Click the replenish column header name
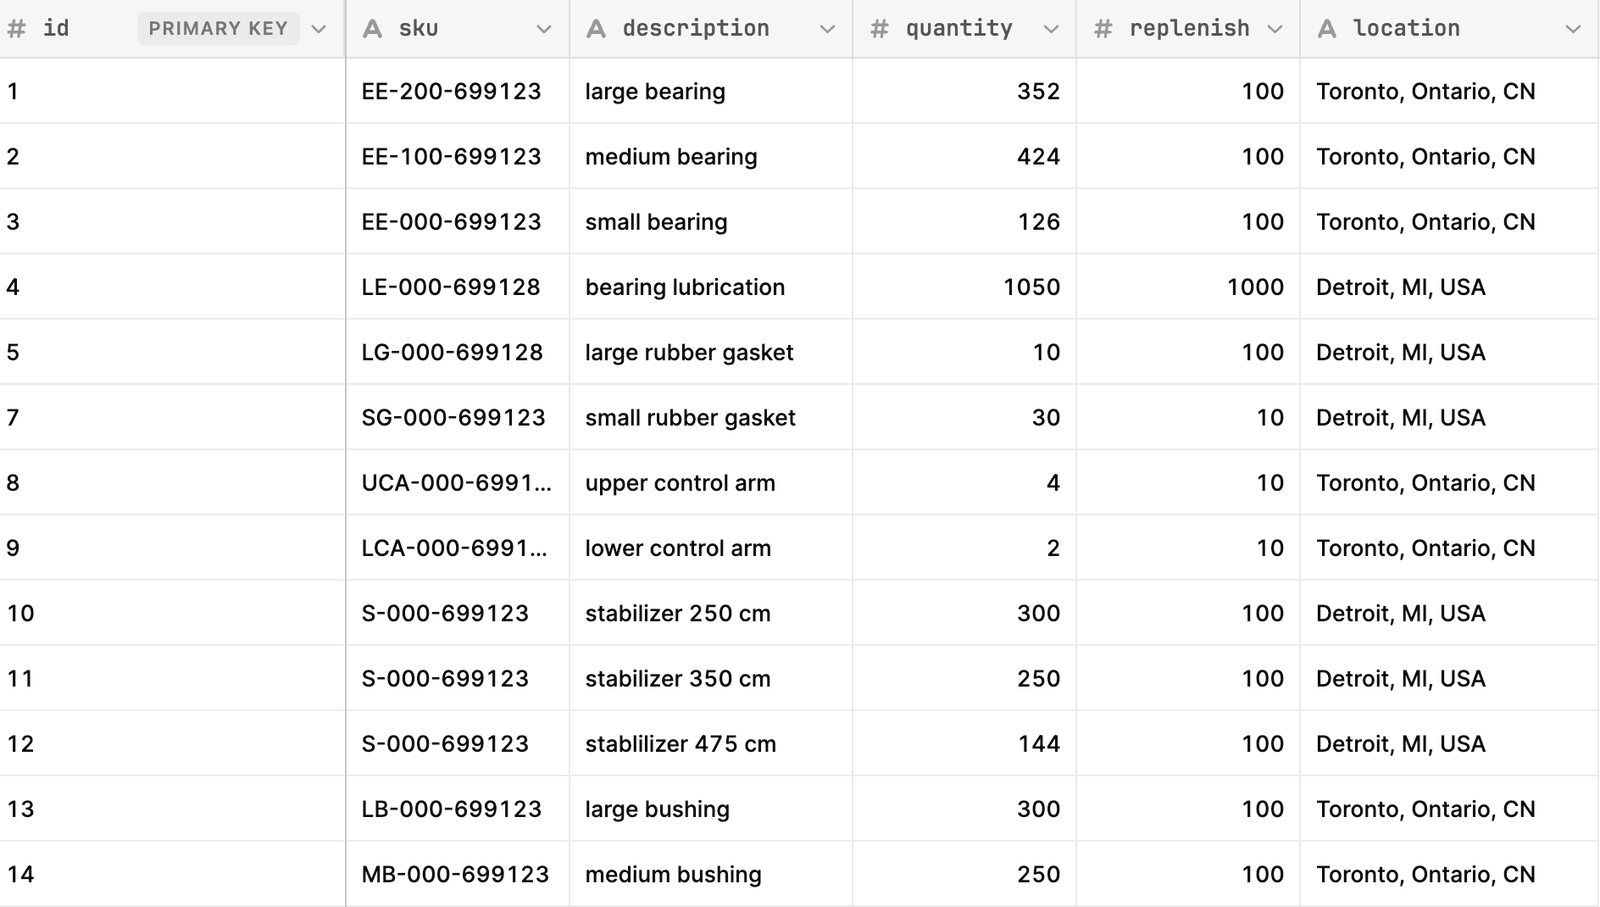The image size is (1600, 907). [1190, 29]
